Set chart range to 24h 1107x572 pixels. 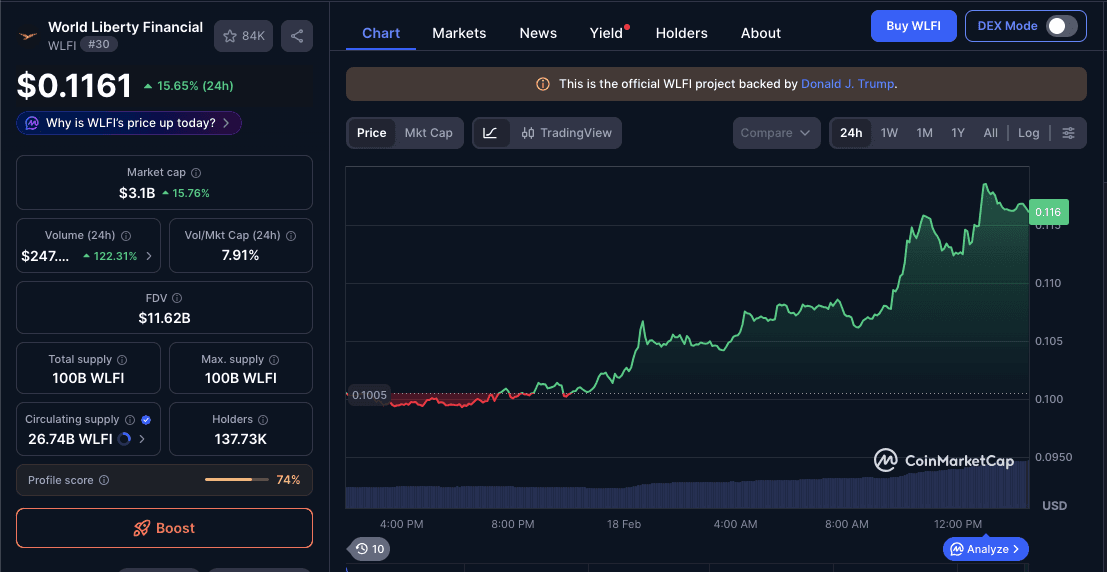click(851, 133)
